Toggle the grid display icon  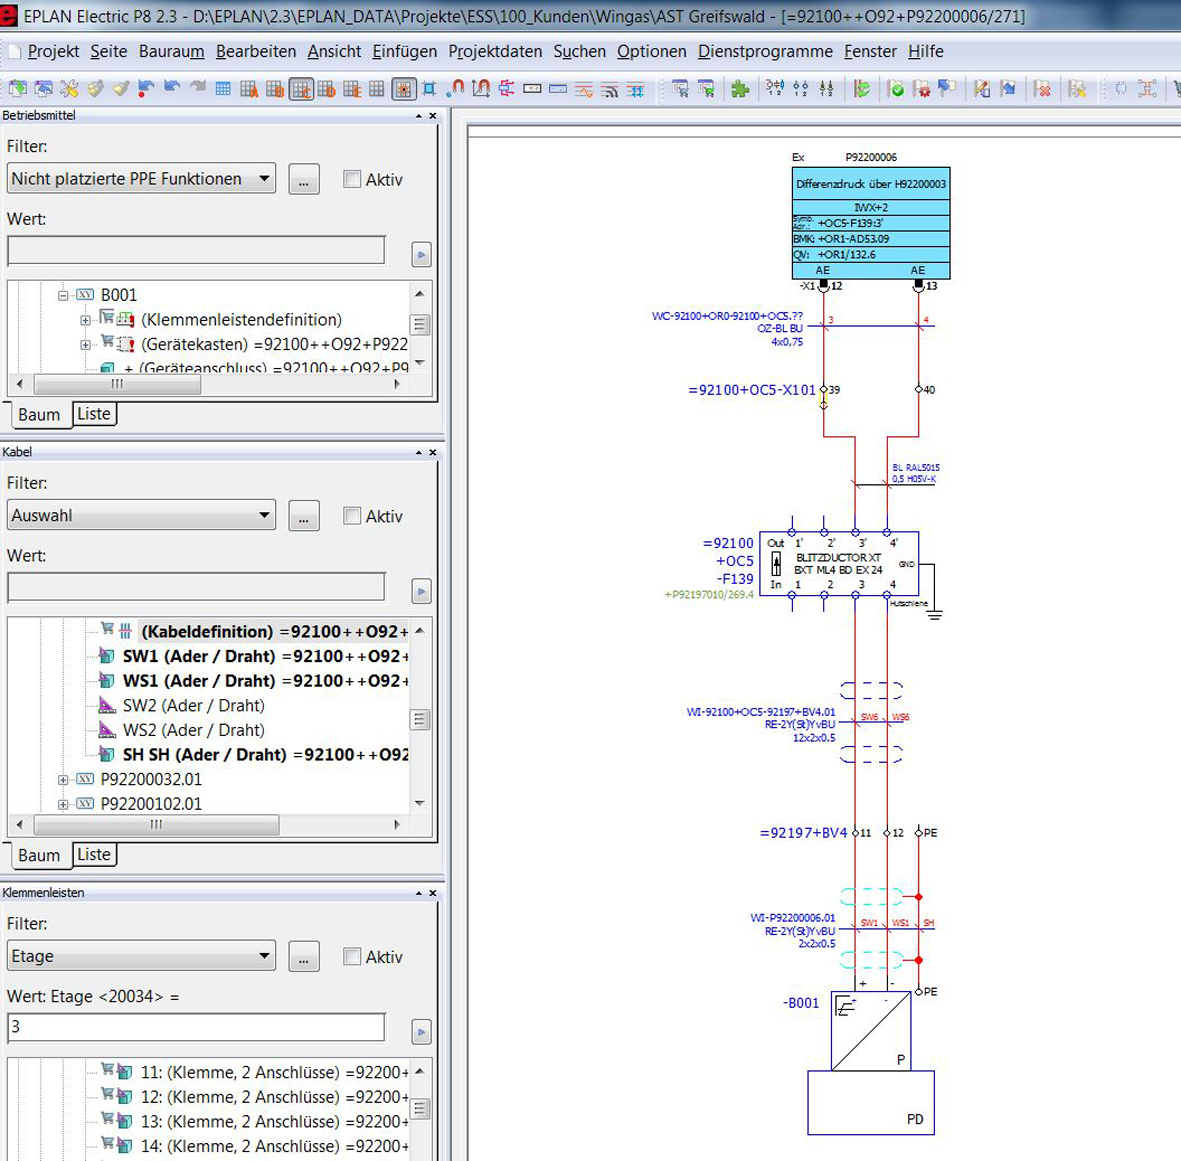[223, 89]
